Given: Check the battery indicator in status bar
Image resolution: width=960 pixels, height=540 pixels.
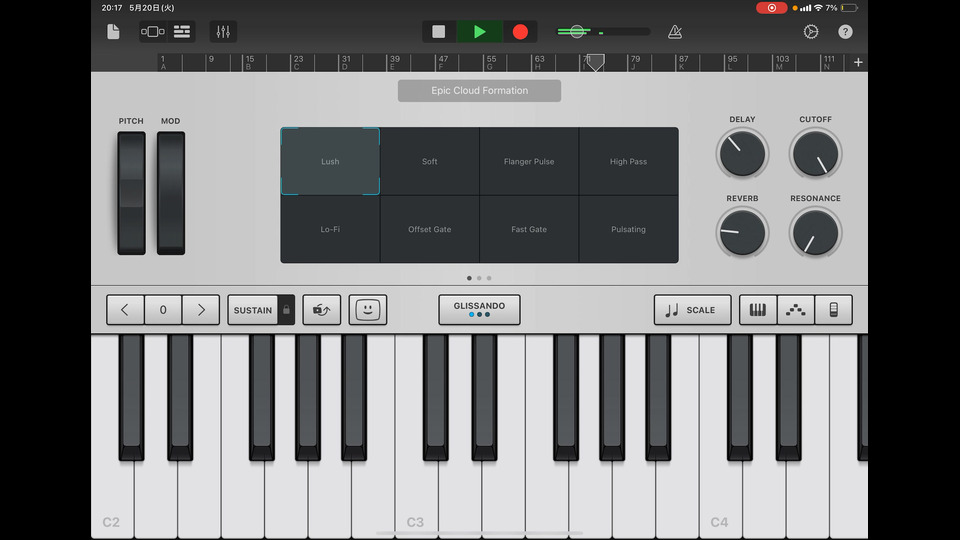Looking at the screenshot, I should click(849, 8).
